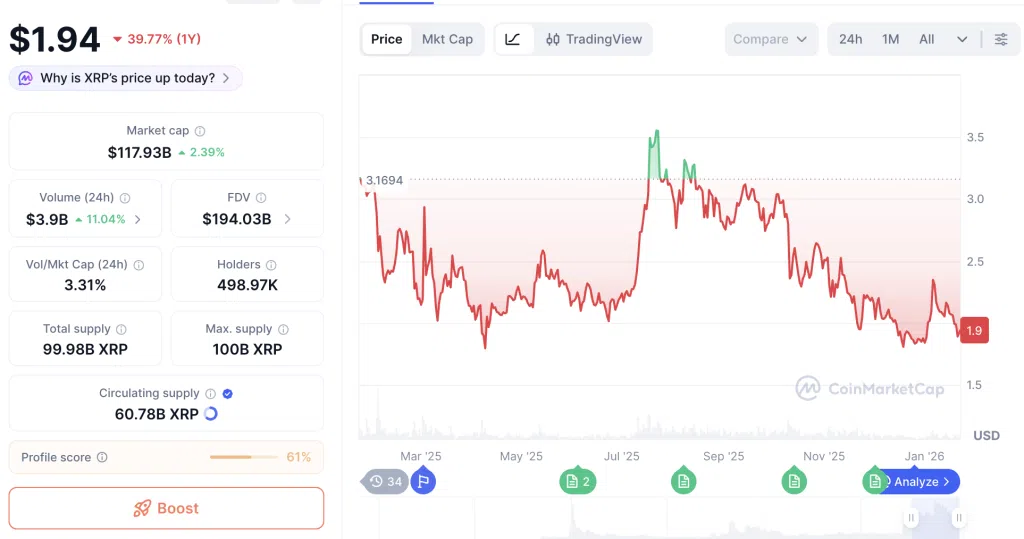Open the Compare dropdown
The image size is (1024, 539).
[x=770, y=39]
